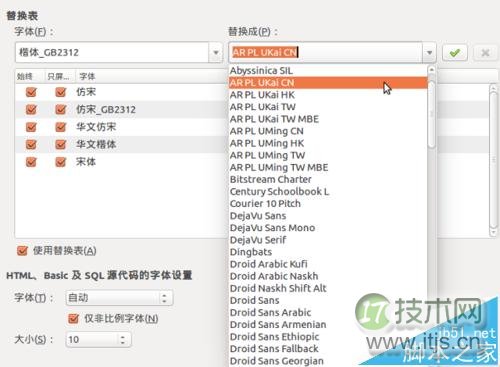Select AR PL UMing HK
The height and width of the screenshot is (367, 500).
[x=328, y=143]
